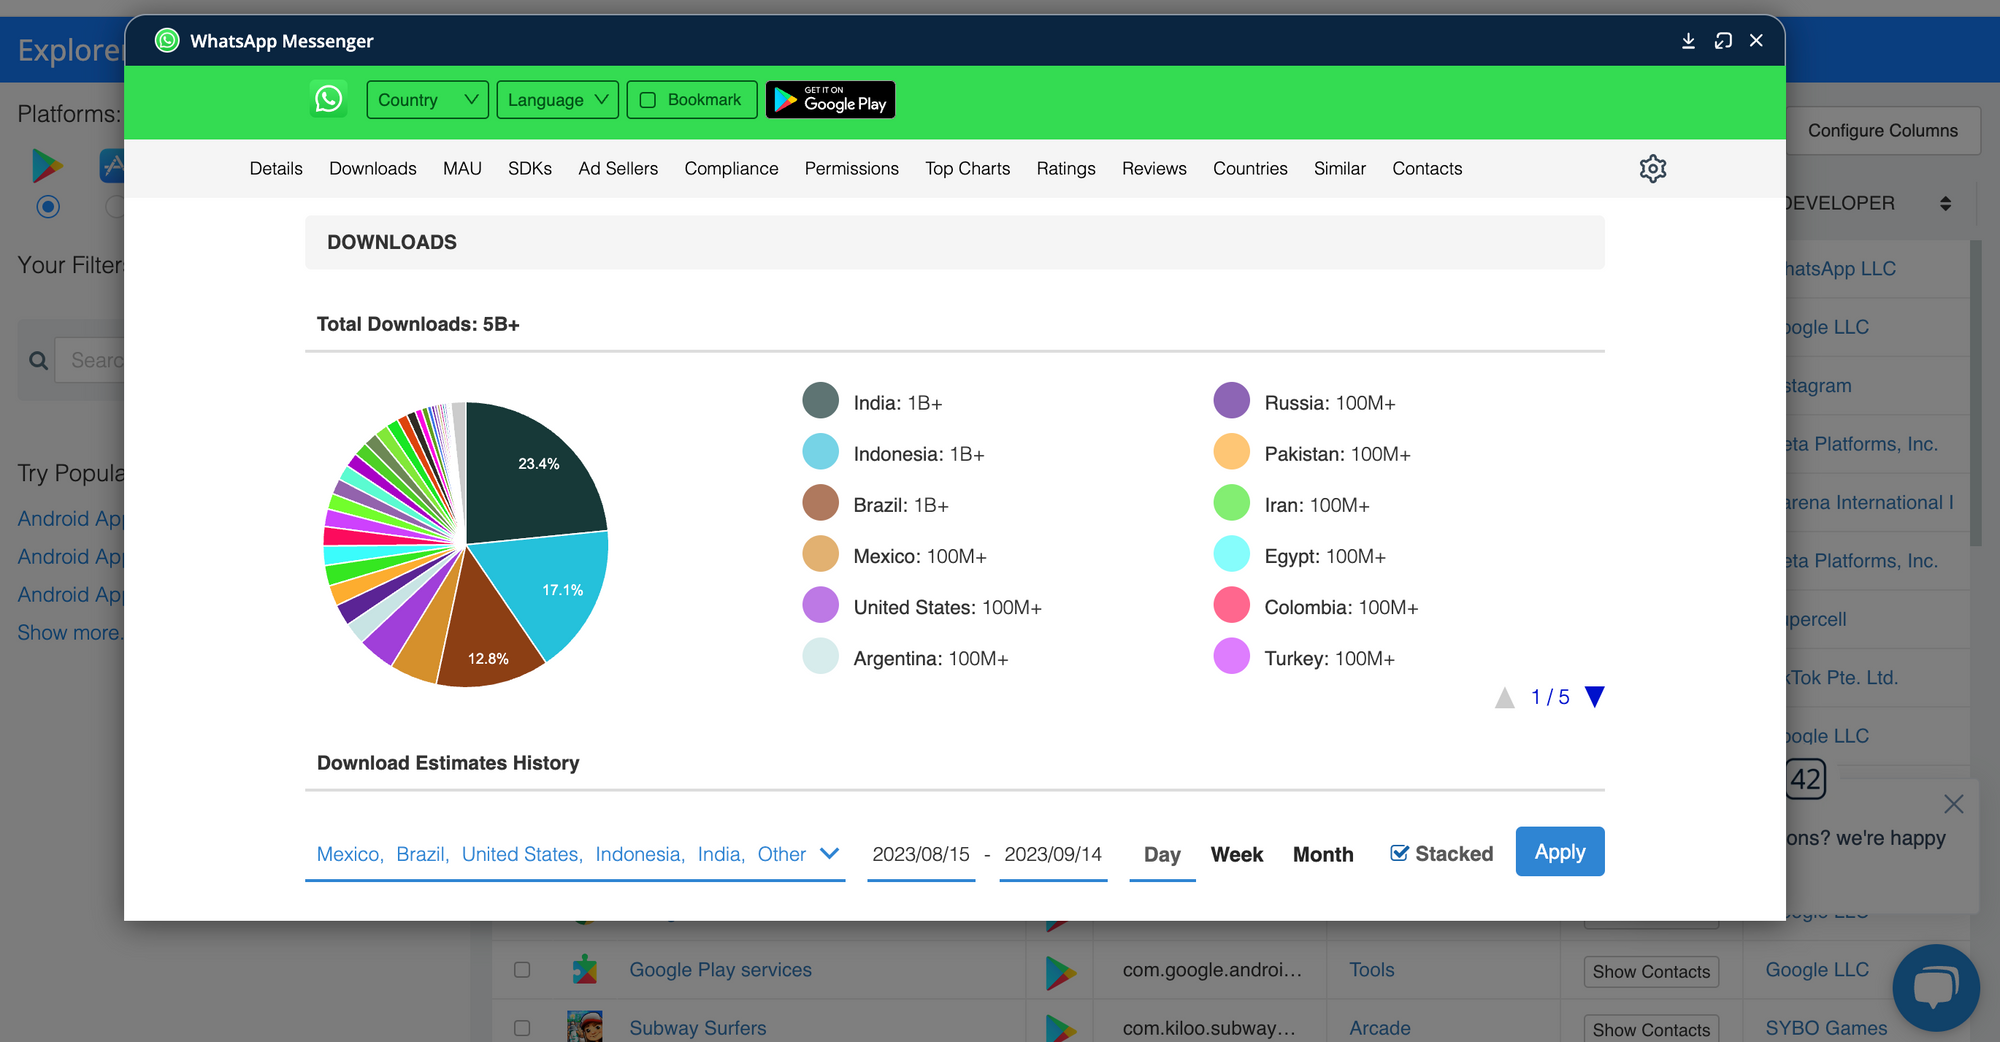Image resolution: width=2000 pixels, height=1042 pixels.
Task: Toggle the Bookmark checkbox
Action: click(x=648, y=100)
